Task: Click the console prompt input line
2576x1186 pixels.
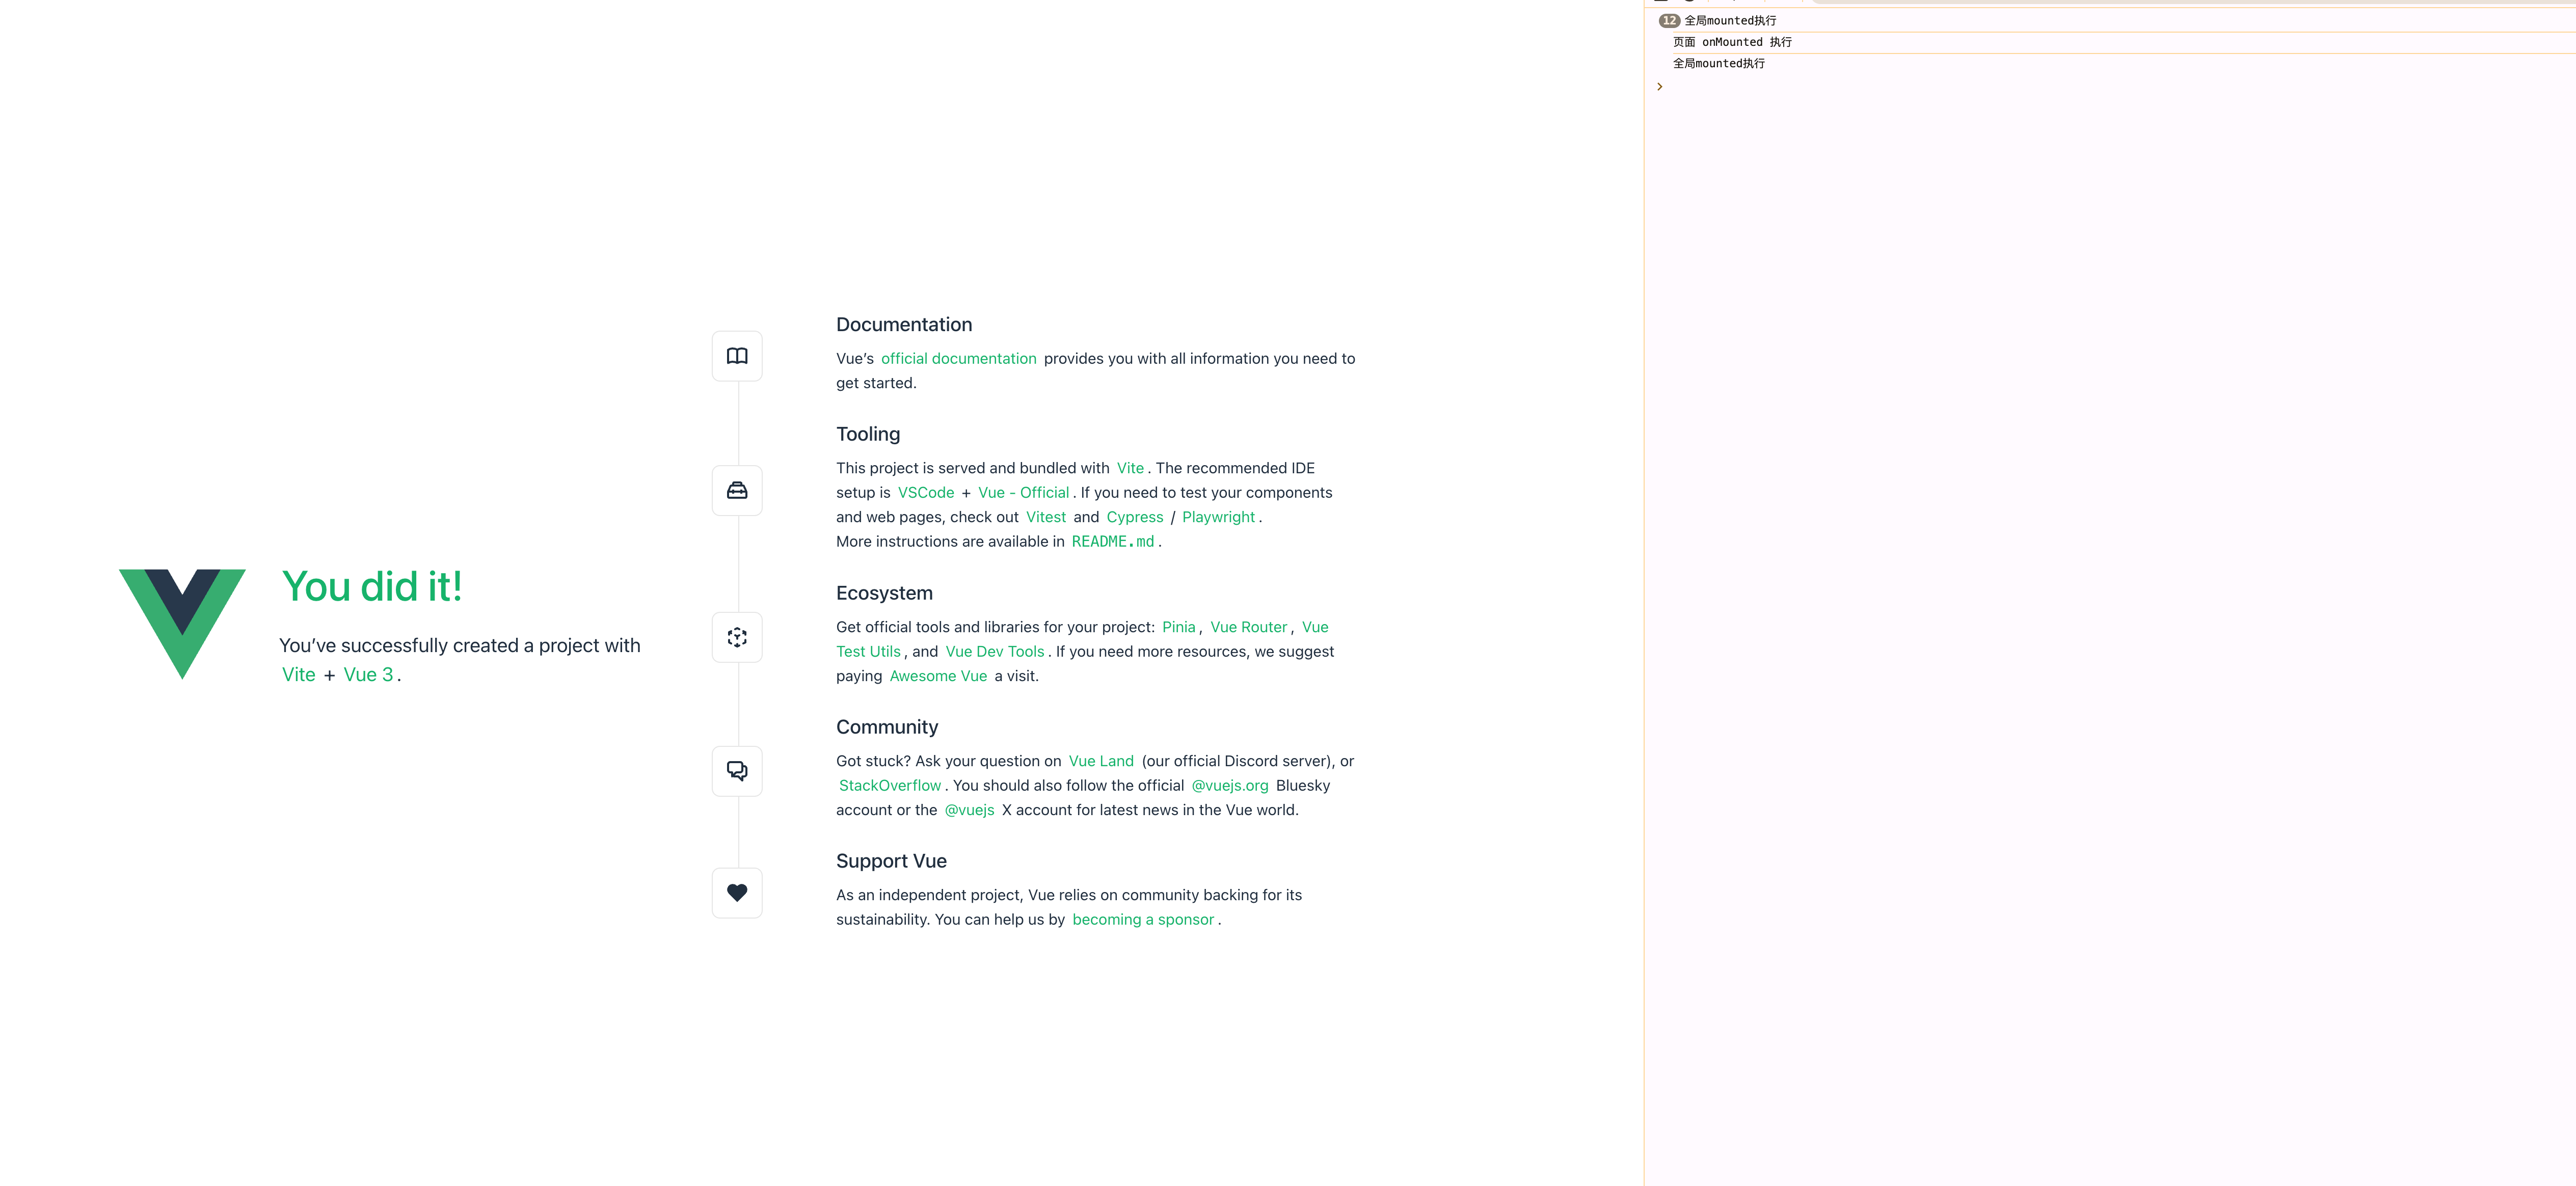Action: click(2110, 87)
